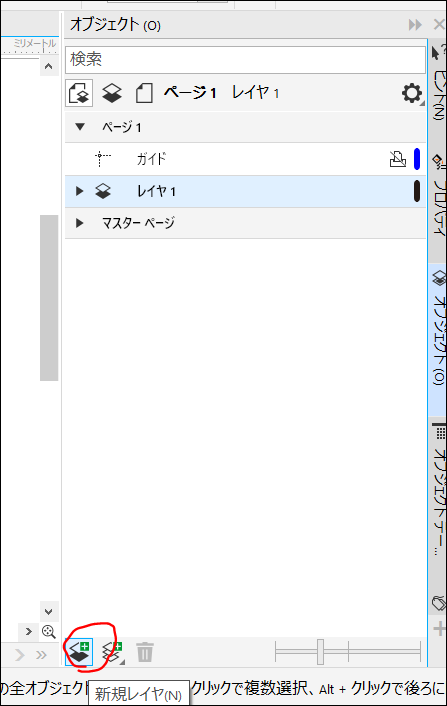The image size is (447, 706).
Task: Click the blue color swatch for ガイド
Action: click(x=417, y=159)
